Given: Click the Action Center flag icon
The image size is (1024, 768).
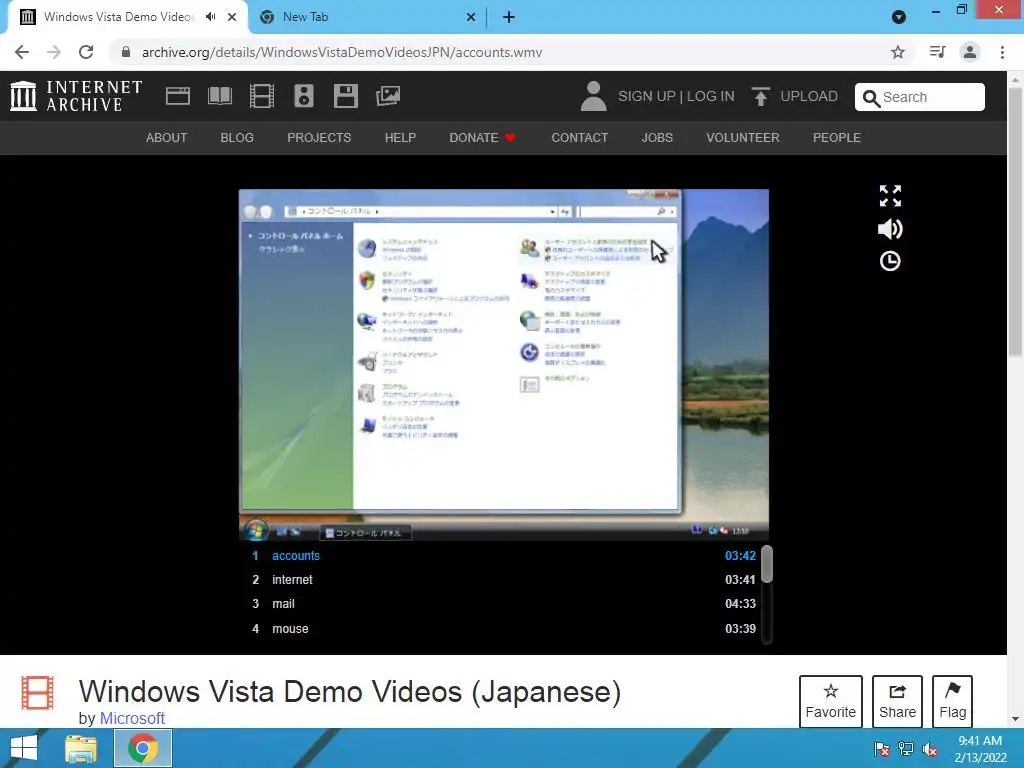Looking at the screenshot, I should [x=882, y=749].
